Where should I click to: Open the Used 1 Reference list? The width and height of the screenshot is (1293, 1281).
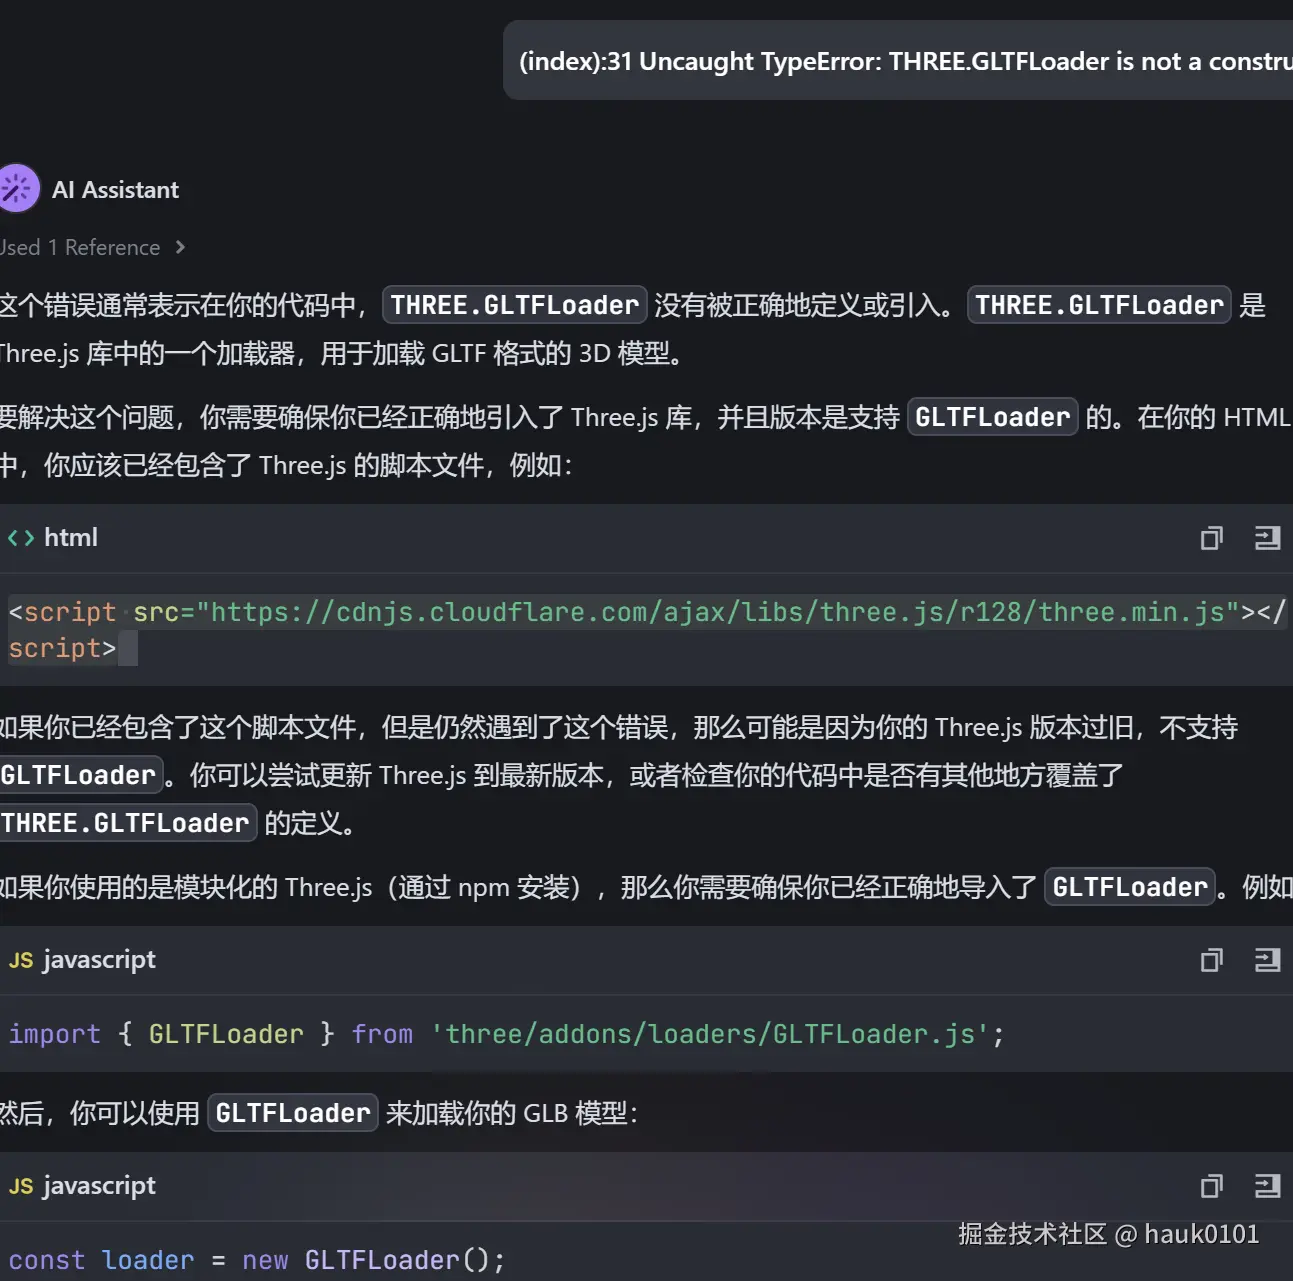click(80, 247)
